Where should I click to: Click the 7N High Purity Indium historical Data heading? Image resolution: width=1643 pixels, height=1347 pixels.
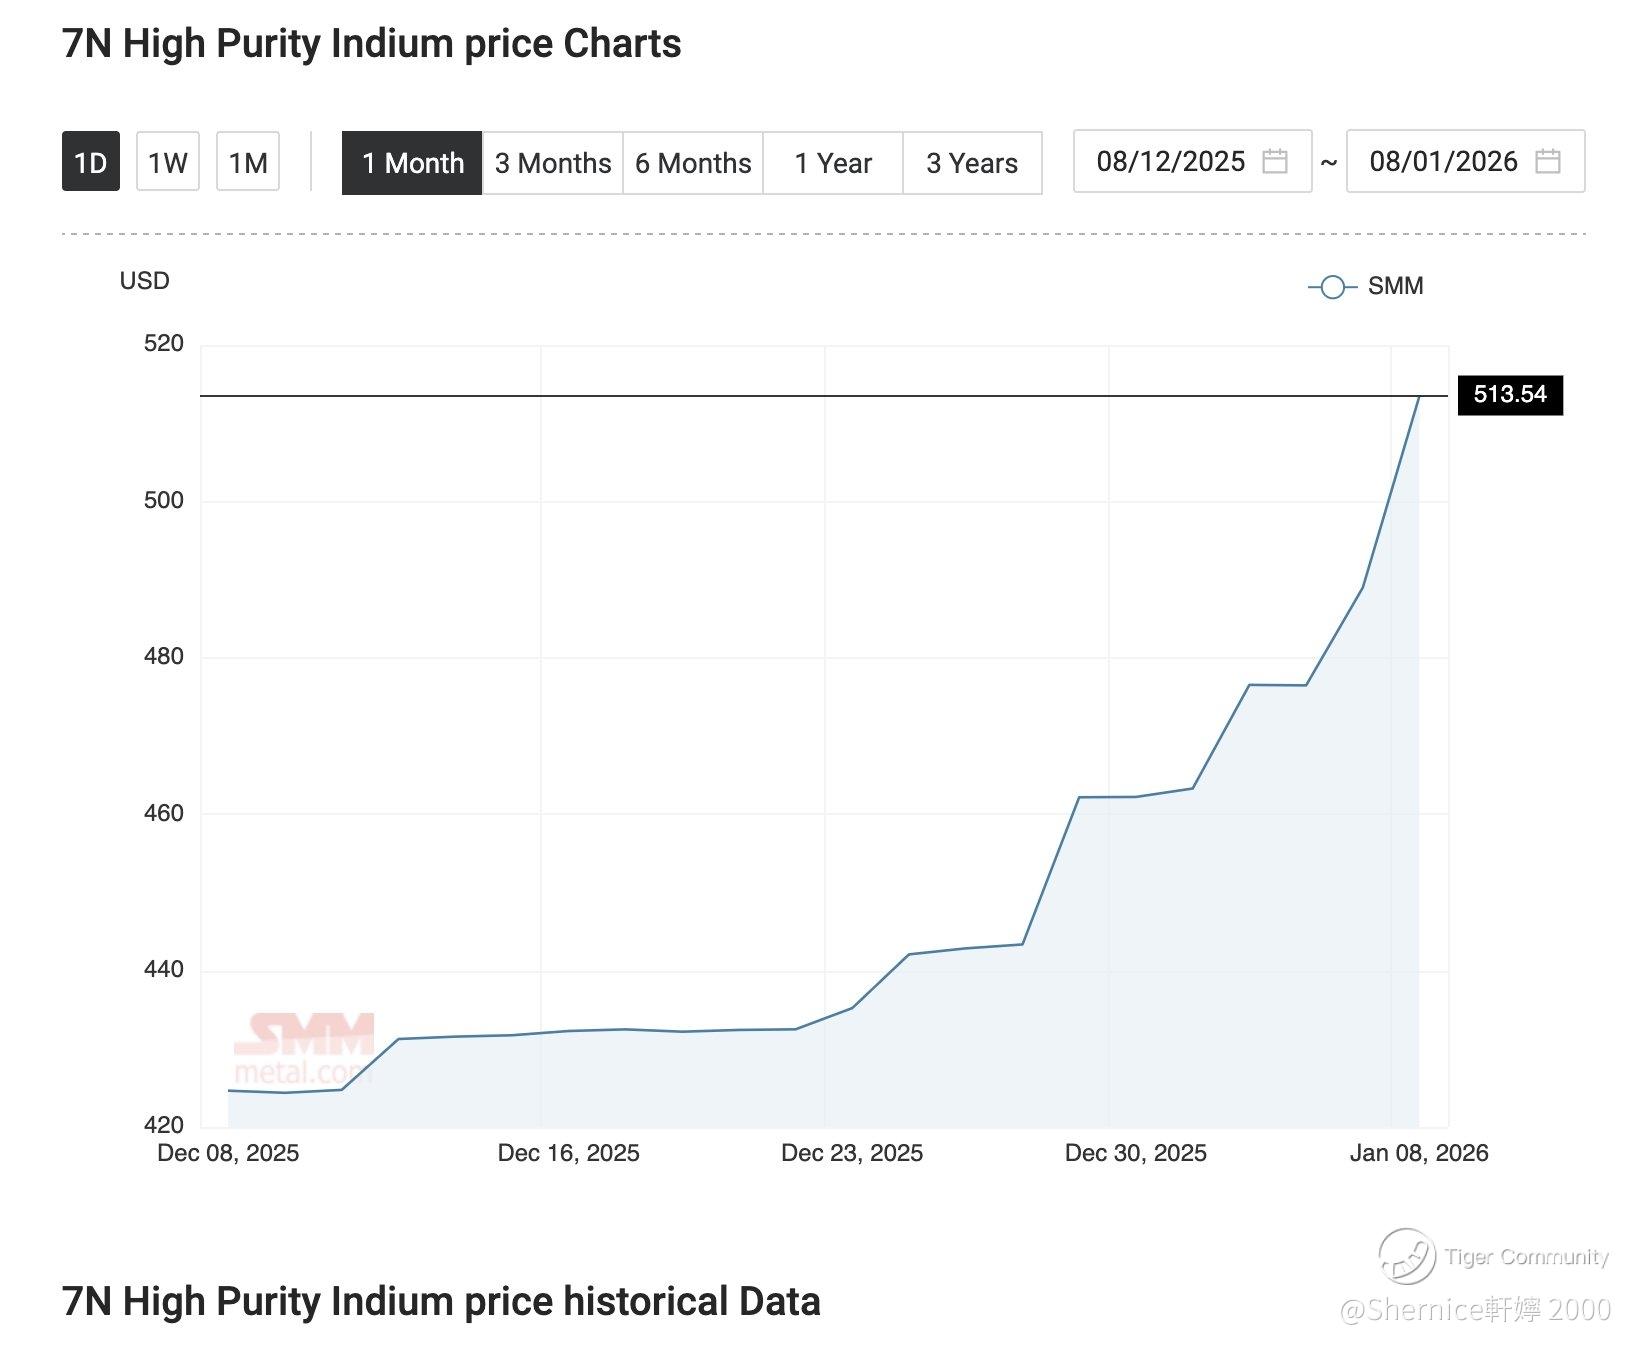(441, 1302)
